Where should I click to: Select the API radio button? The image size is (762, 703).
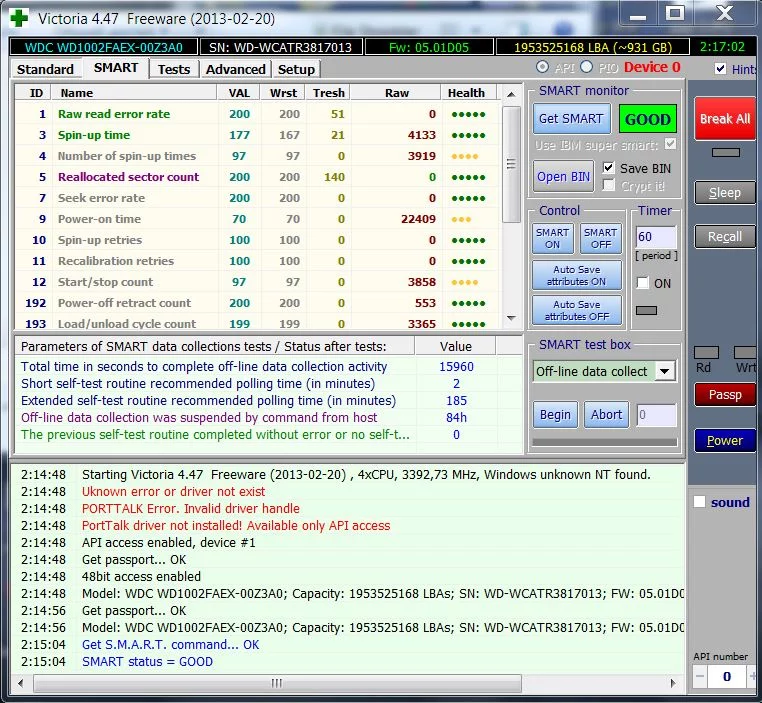pyautogui.click(x=542, y=67)
